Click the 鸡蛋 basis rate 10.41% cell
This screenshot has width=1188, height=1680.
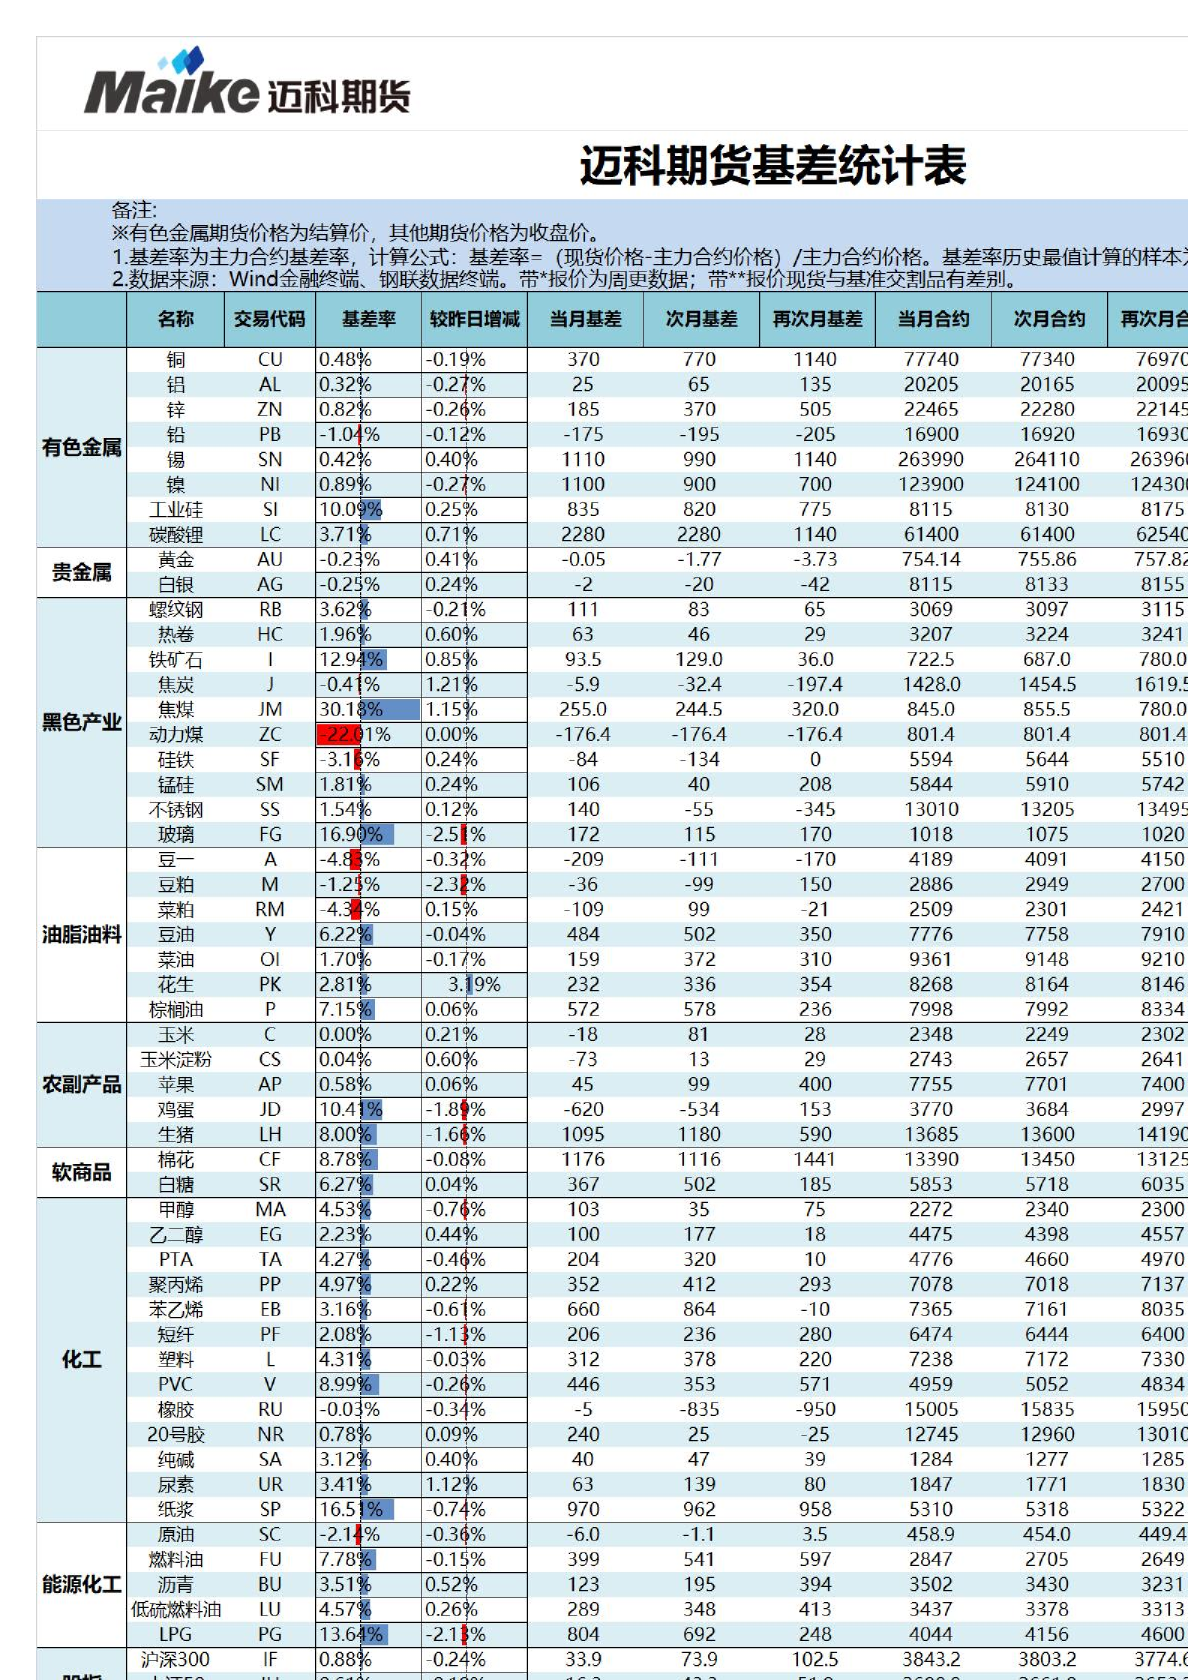tap(368, 1110)
